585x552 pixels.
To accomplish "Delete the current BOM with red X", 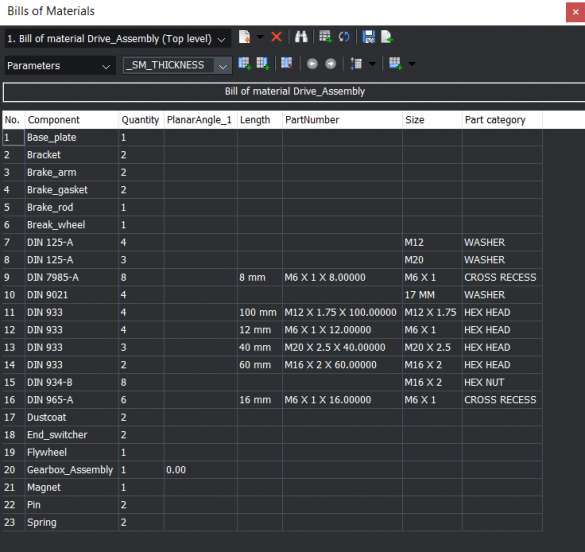I will tap(276, 37).
